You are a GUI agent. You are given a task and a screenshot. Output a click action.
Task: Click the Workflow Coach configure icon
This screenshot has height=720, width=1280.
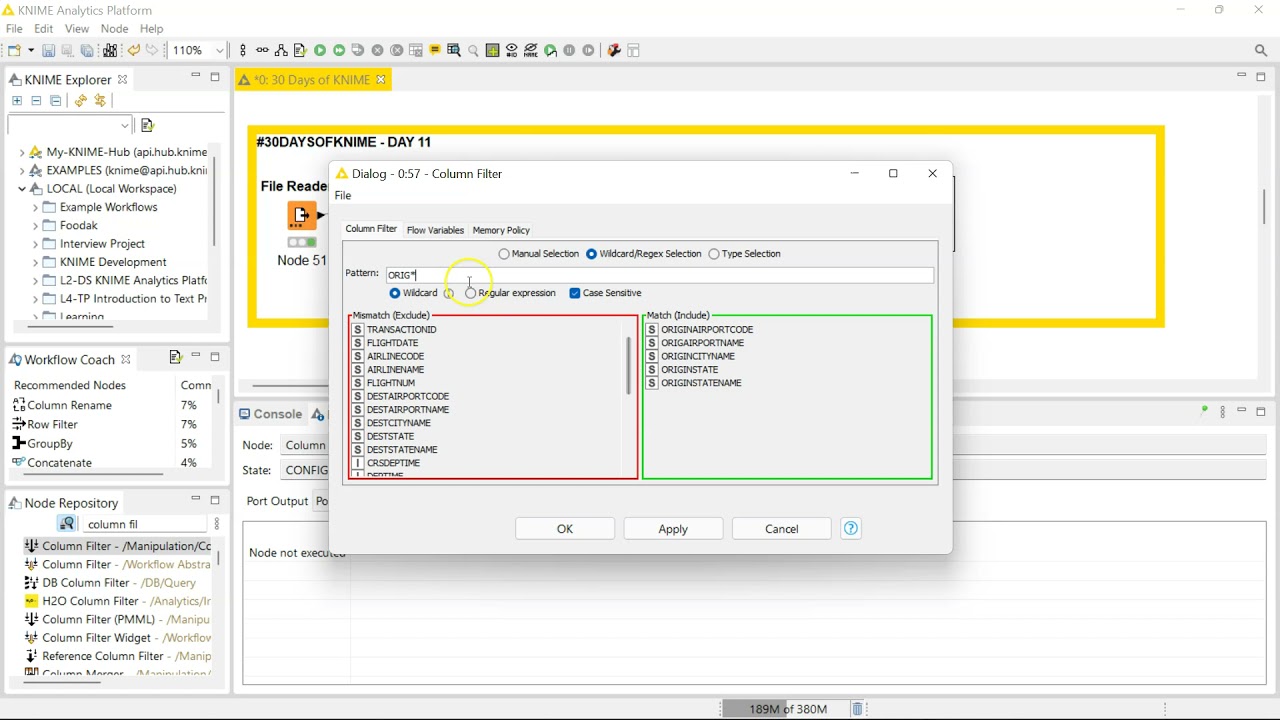pyautogui.click(x=175, y=357)
